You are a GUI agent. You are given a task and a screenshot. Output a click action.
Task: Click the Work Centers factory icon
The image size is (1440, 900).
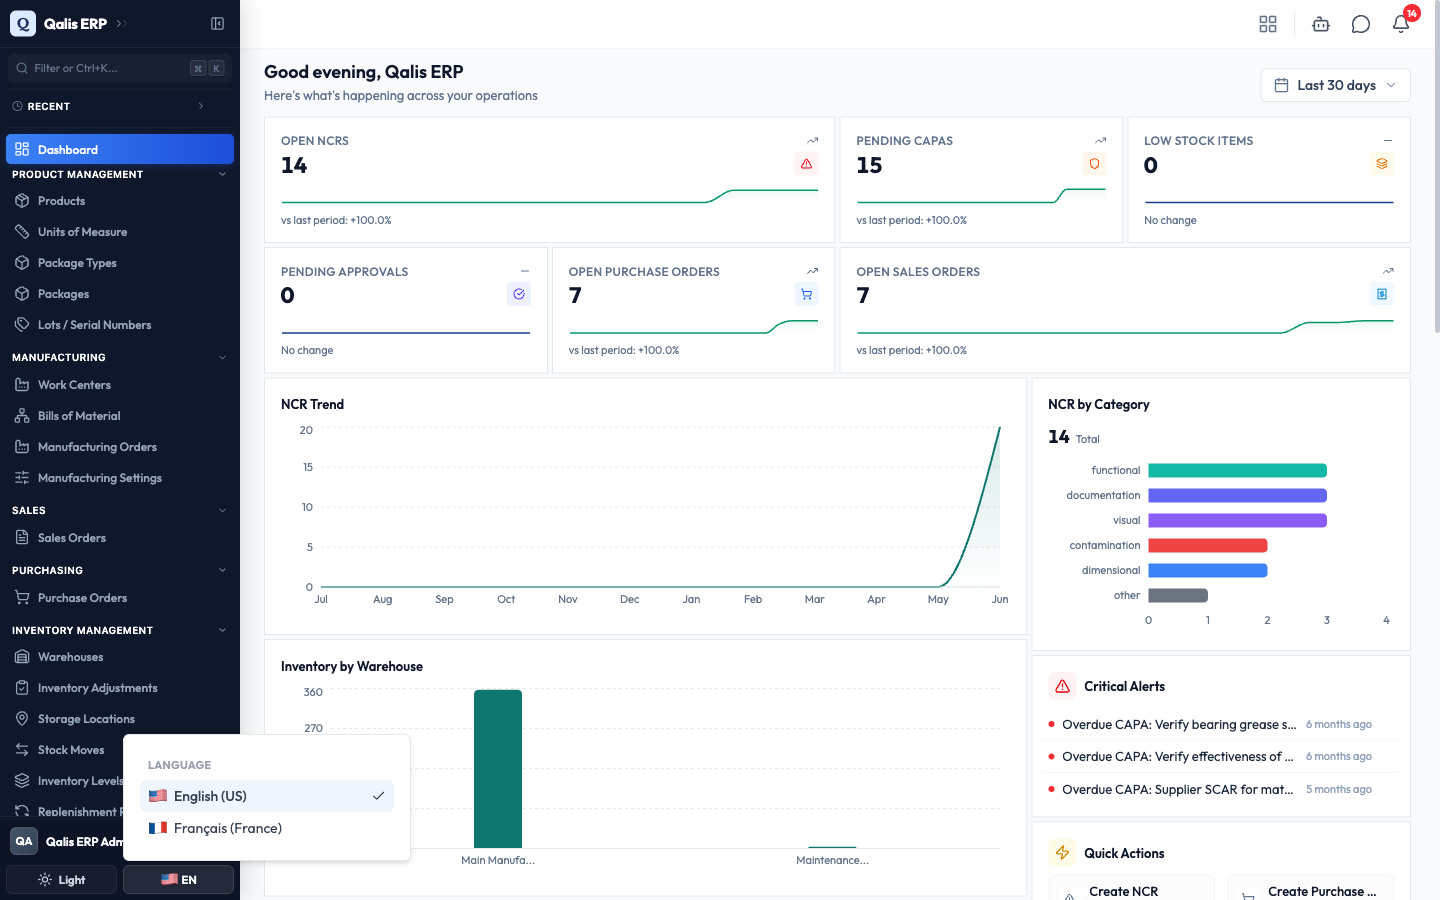tap(22, 385)
